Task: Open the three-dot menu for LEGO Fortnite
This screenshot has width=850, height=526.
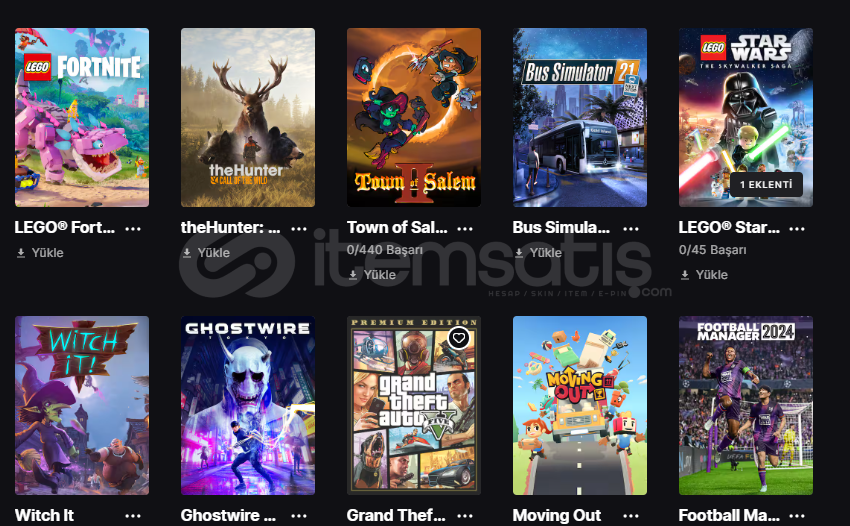Action: pyautogui.click(x=133, y=229)
